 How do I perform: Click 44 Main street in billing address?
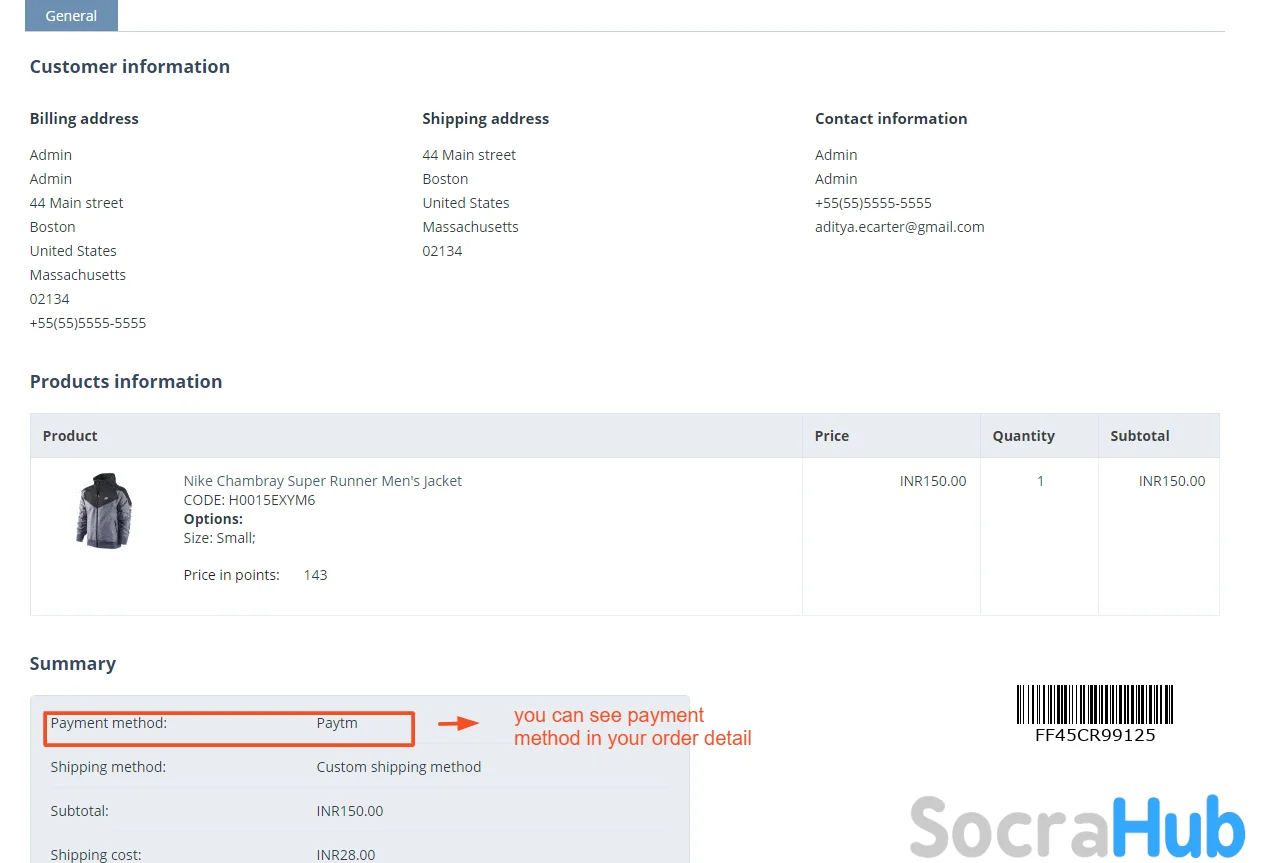pyautogui.click(x=76, y=203)
